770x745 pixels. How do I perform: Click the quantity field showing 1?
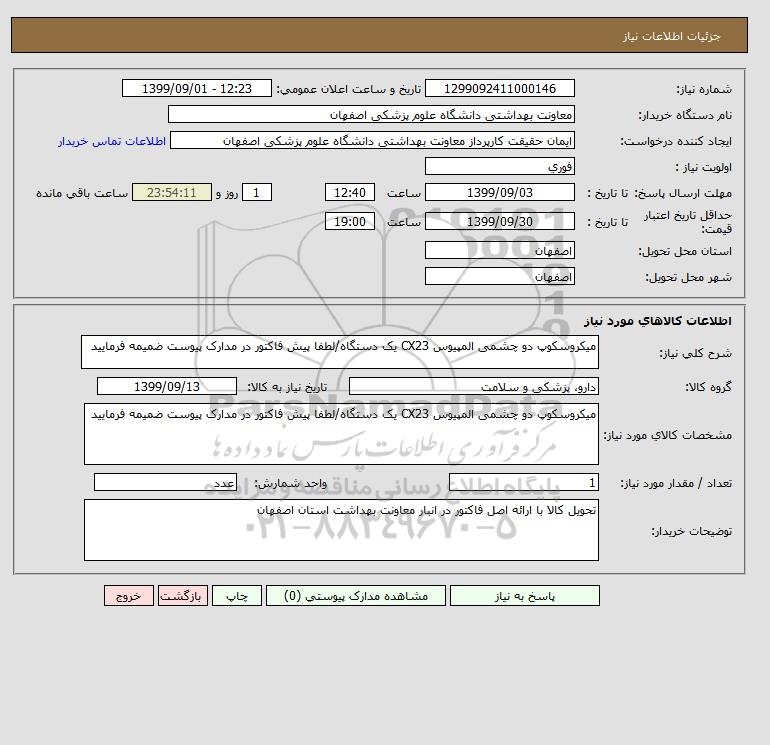[x=523, y=483]
